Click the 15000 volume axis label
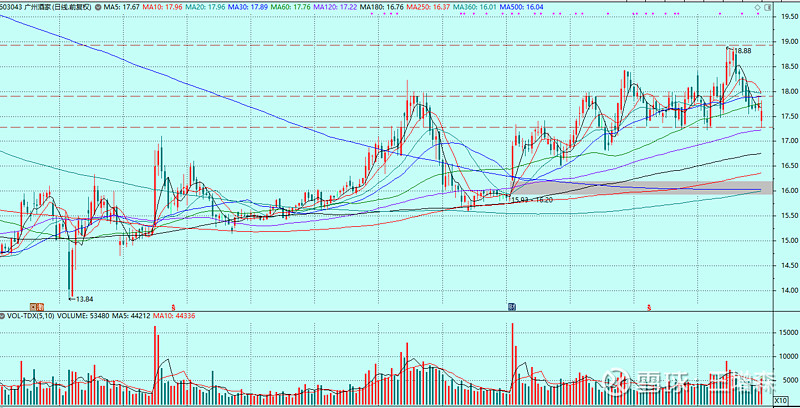This screenshot has height=408, width=800. pyautogui.click(x=789, y=333)
